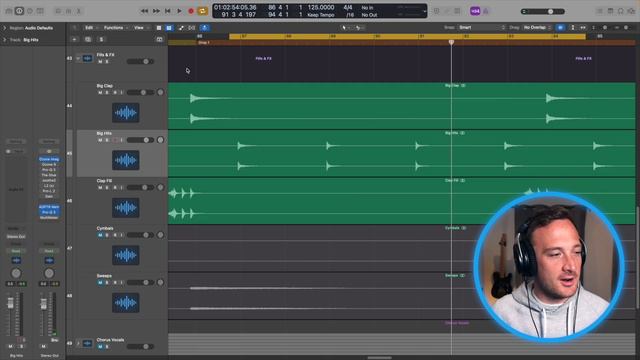Open the Mixer icon in the control bar

point(69,11)
